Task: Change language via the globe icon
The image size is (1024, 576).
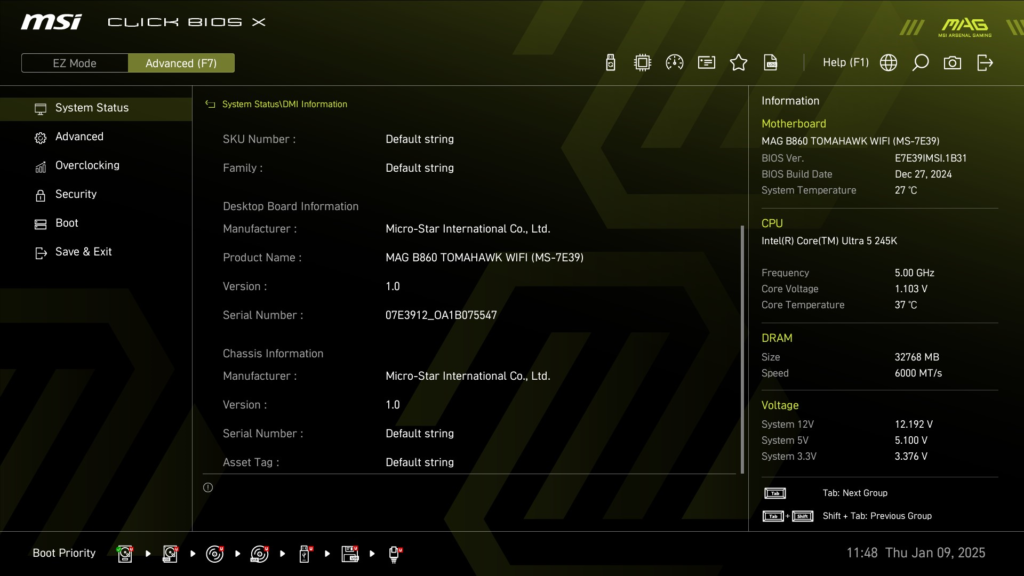Action: 888,62
